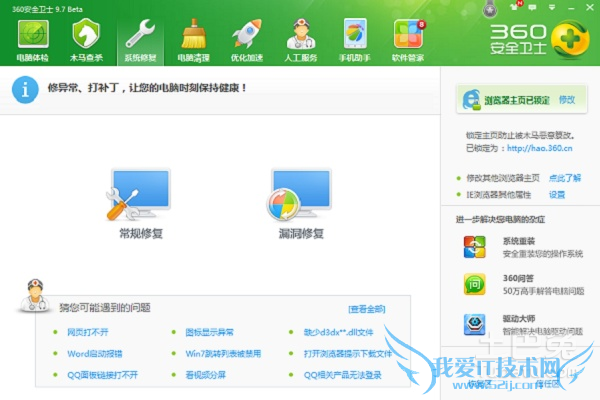This screenshot has width=600, height=400.
Task: Open the 系统重装 icon
Action: point(474,247)
